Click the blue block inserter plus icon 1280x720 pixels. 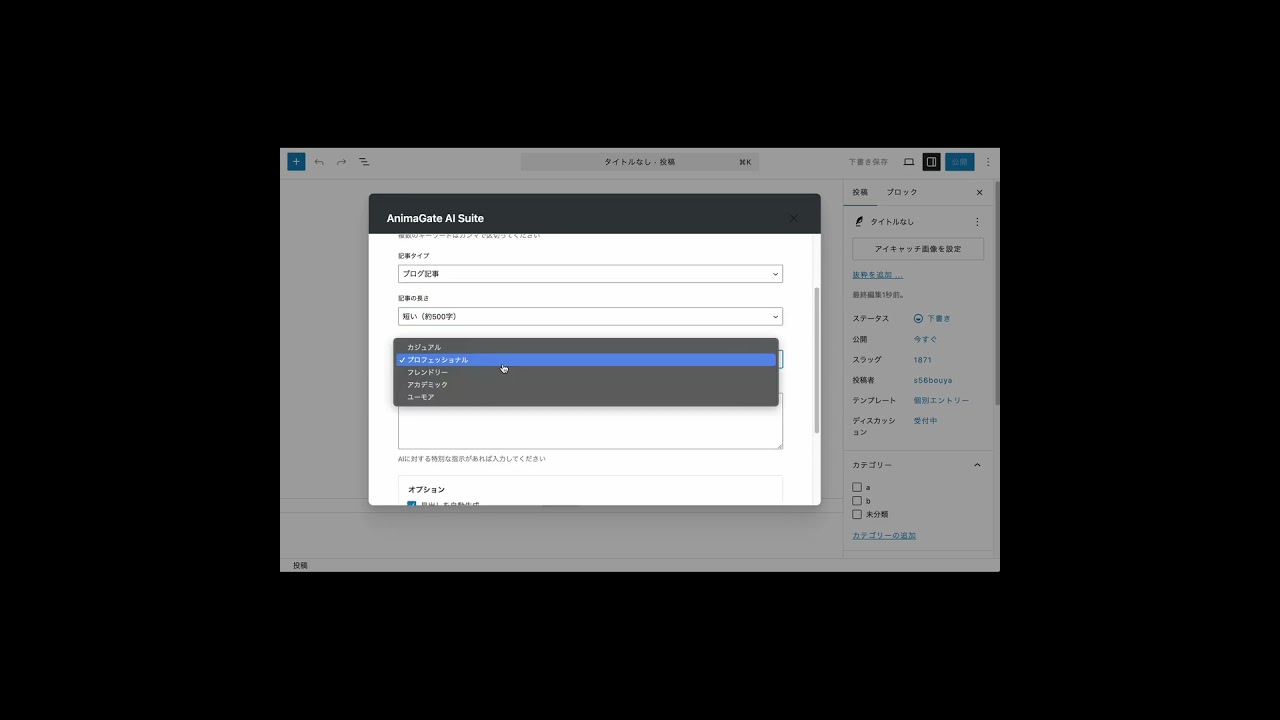point(296,161)
